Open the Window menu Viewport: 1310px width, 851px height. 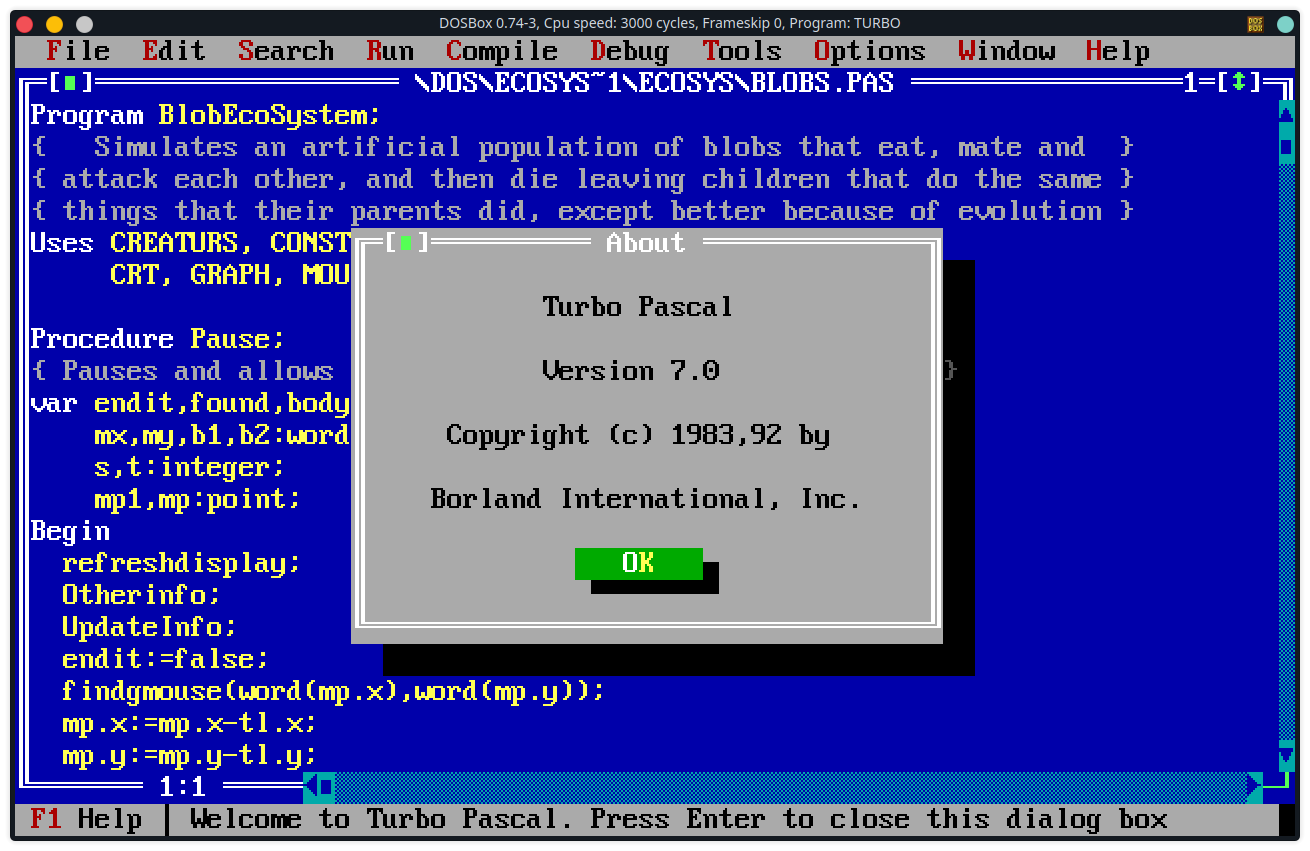click(1006, 51)
